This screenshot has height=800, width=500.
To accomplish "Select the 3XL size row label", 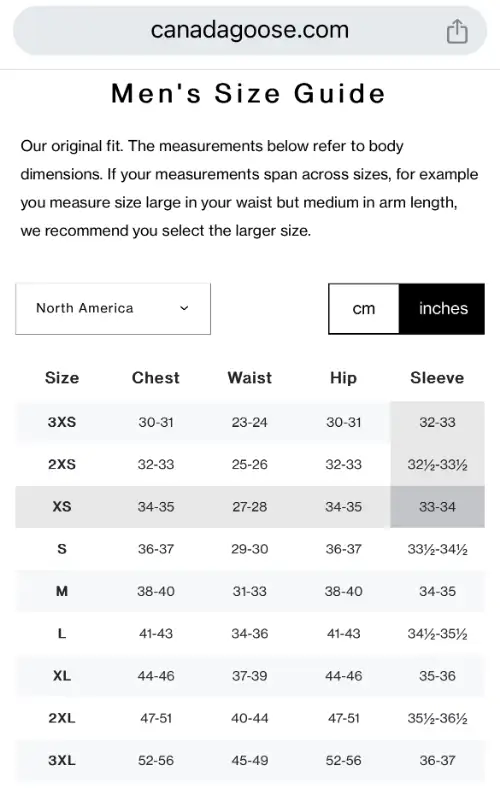I will [62, 760].
